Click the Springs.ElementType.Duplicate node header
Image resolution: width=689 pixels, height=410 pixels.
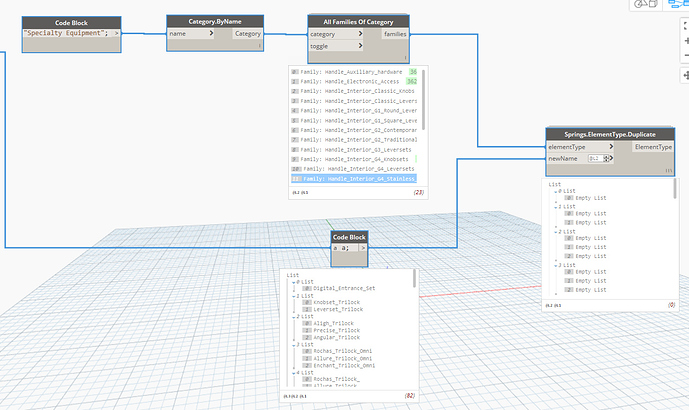(x=610, y=133)
